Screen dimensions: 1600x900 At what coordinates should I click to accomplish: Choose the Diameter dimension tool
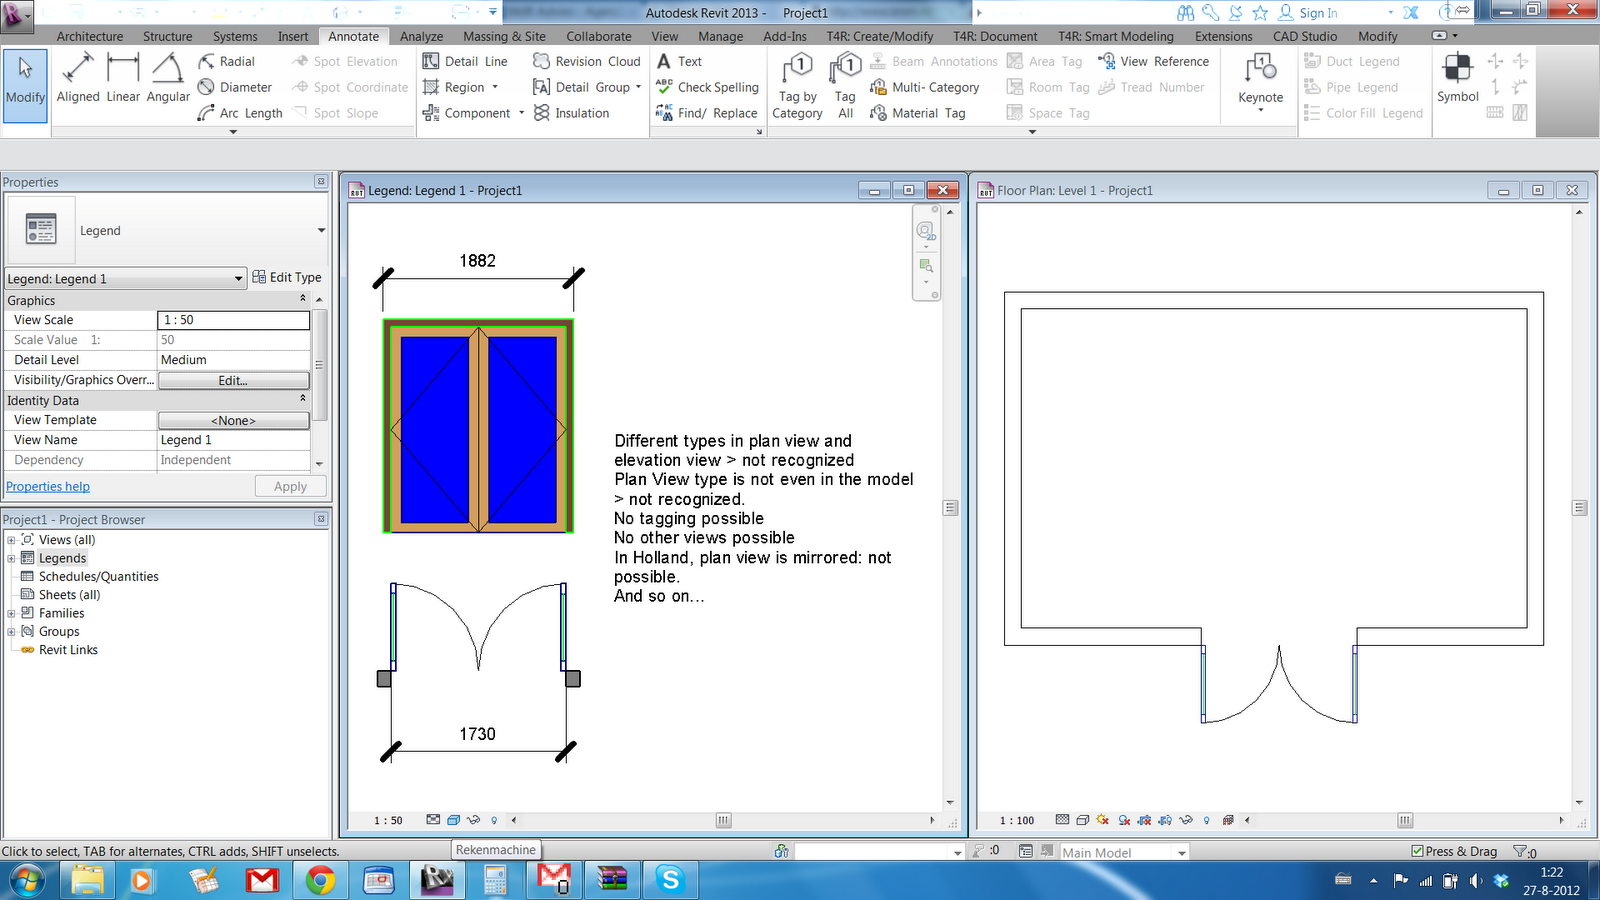tap(235, 87)
